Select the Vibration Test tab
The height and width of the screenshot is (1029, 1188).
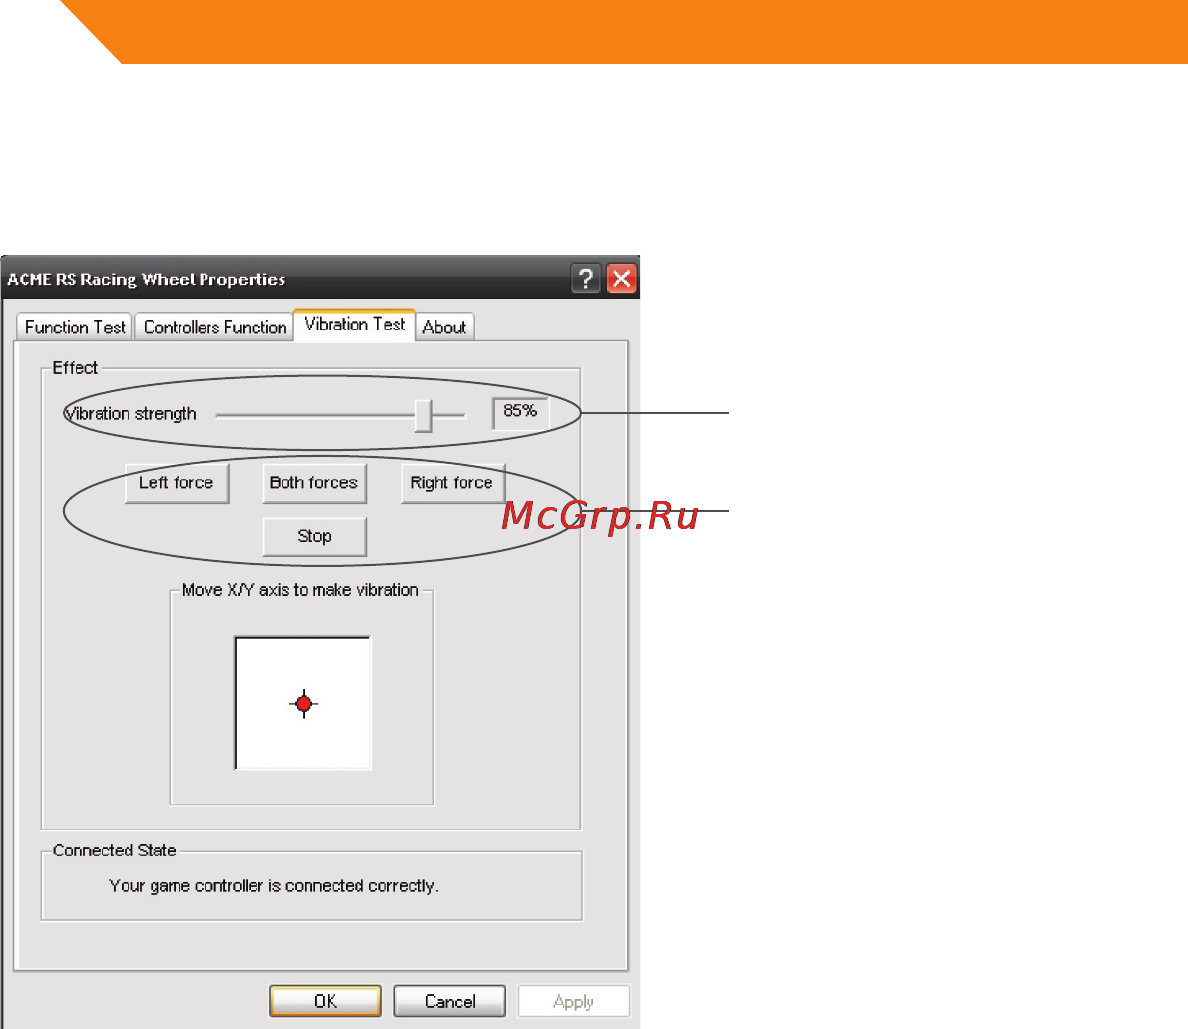tap(355, 325)
